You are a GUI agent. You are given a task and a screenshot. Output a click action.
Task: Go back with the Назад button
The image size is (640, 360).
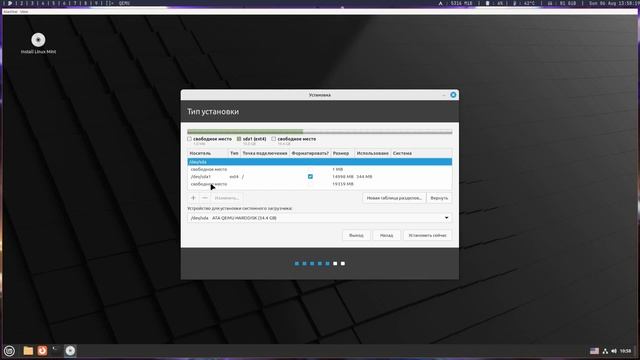coord(387,236)
